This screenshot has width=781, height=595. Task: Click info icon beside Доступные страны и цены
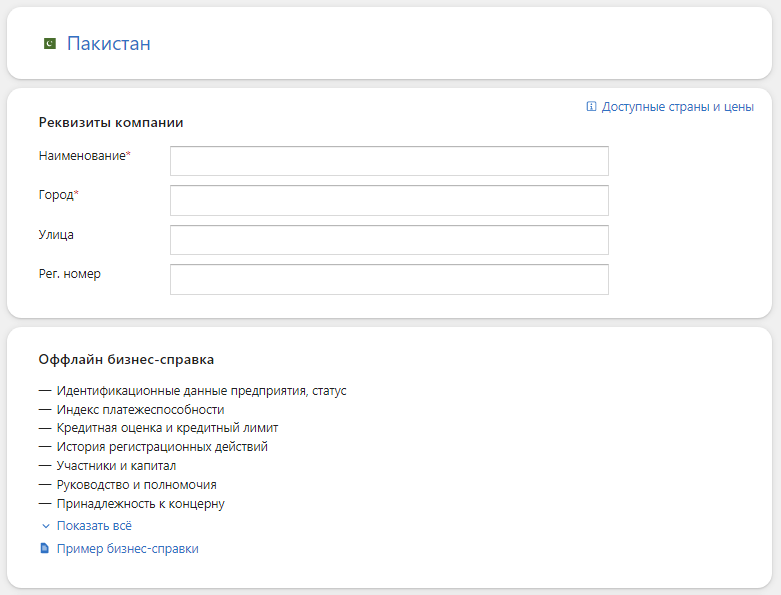point(591,107)
